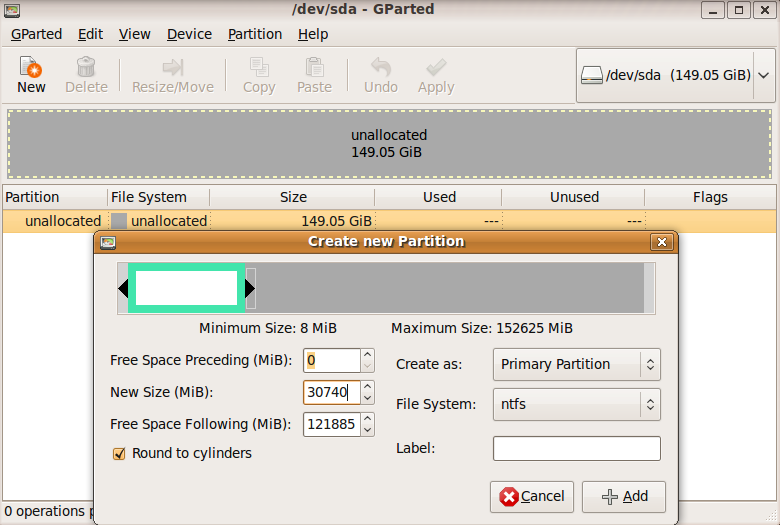Click the hard disk icon beside /dev/sda

click(592, 76)
